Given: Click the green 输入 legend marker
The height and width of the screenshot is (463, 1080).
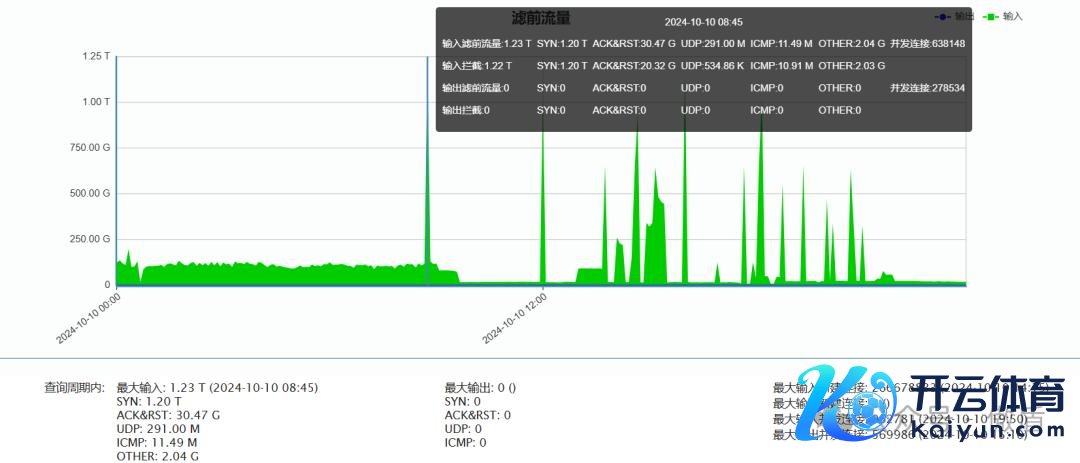Looking at the screenshot, I should click(992, 17).
